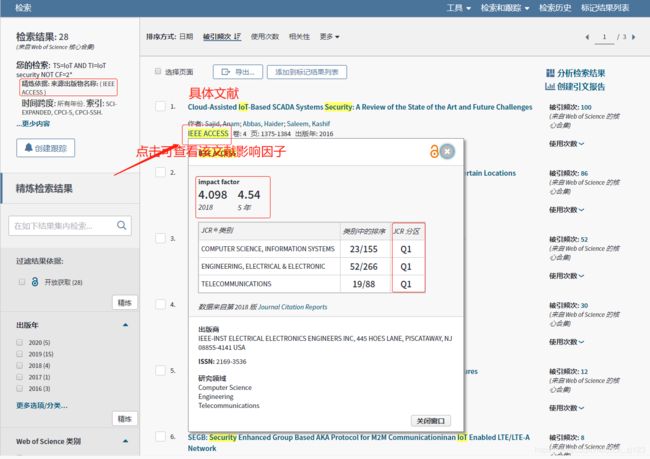650x459 pixels.
Task: Click the page number input field
Action: coord(604,37)
